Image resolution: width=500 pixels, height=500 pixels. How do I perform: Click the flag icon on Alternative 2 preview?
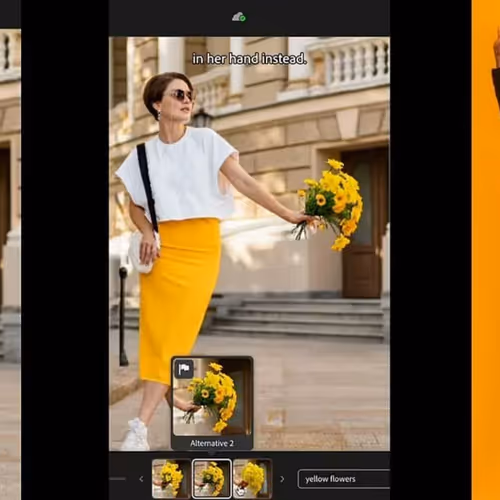(184, 369)
